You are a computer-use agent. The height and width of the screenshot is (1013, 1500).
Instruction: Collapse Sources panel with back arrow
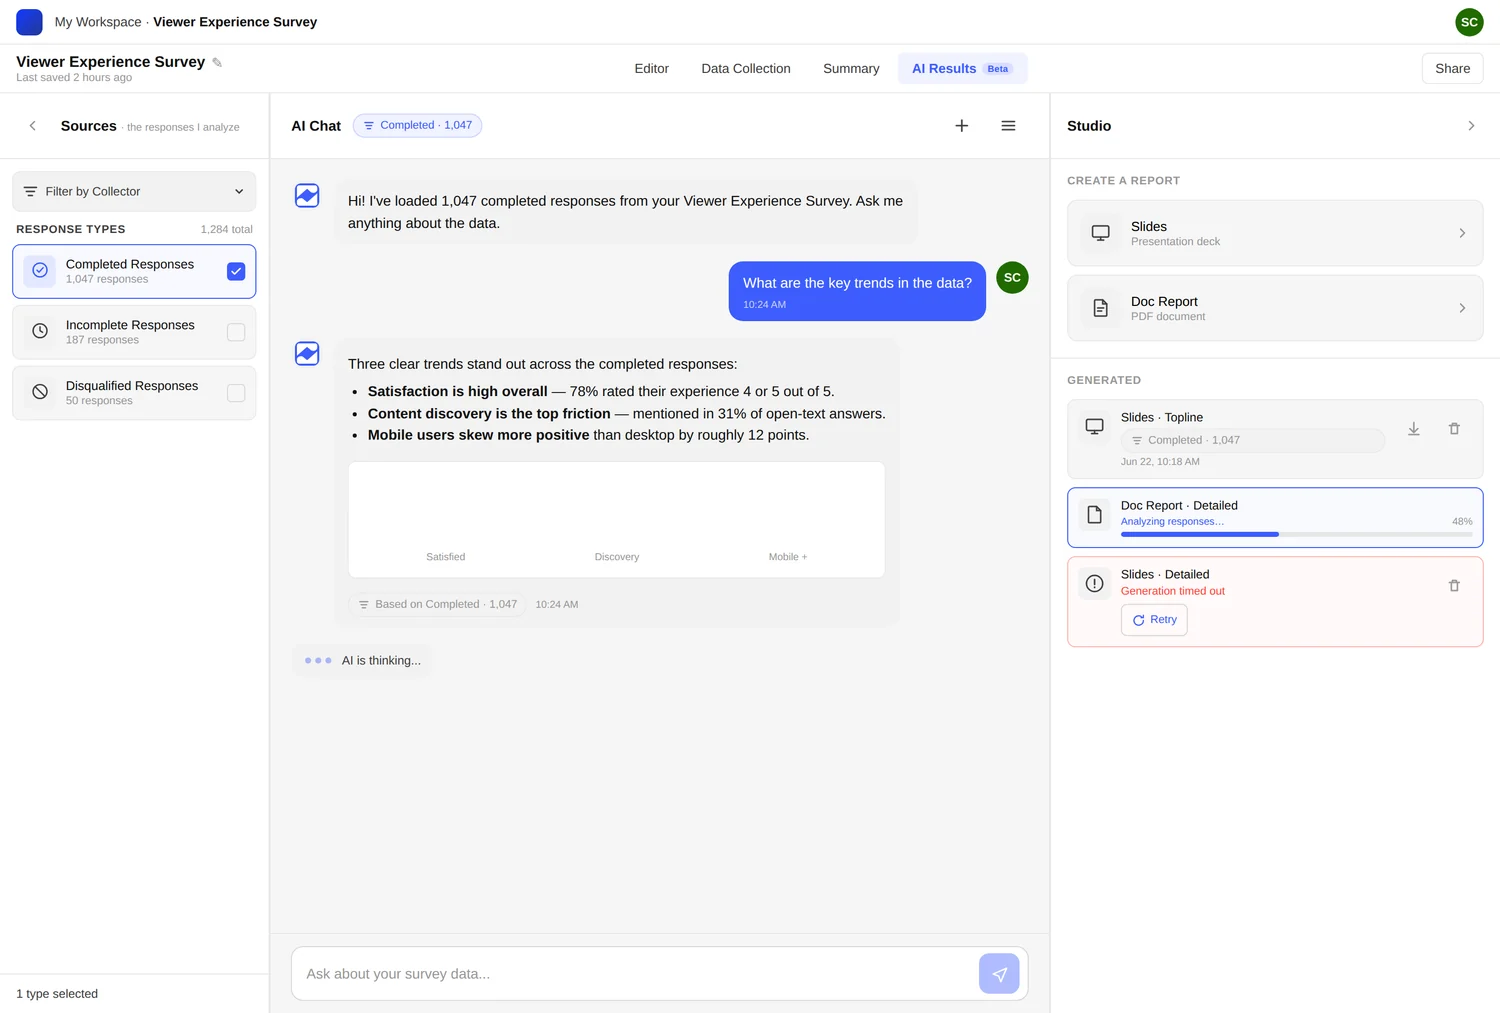pyautogui.click(x=33, y=126)
